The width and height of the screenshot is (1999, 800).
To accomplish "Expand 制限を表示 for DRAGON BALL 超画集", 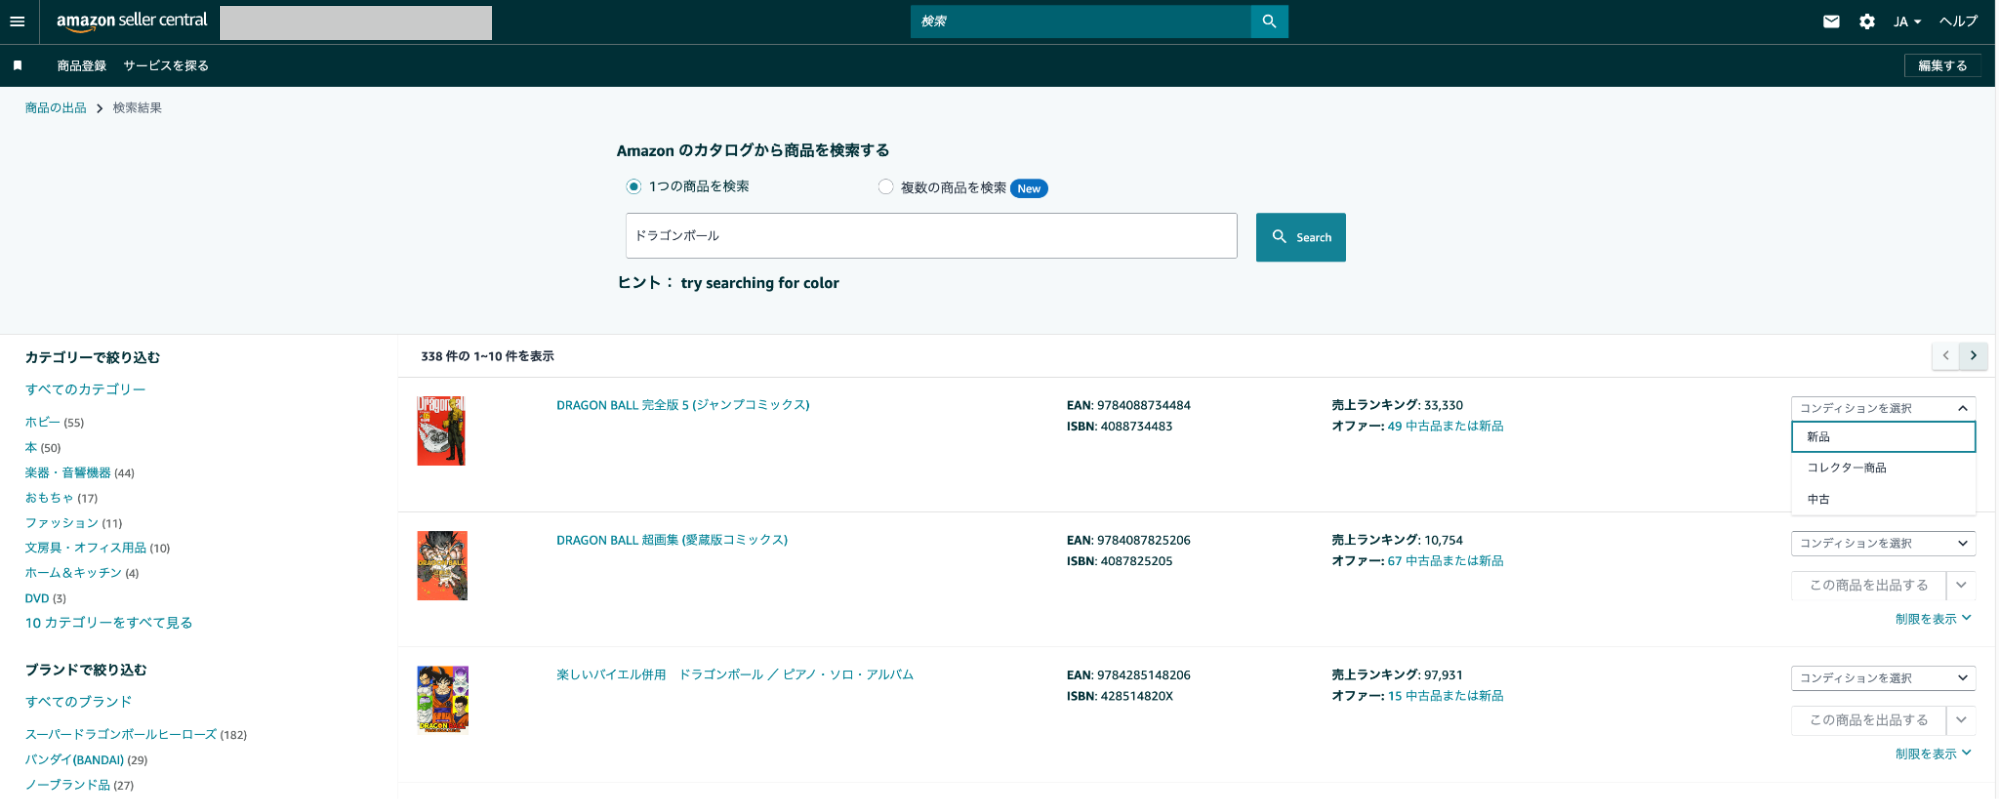I will [1933, 619].
